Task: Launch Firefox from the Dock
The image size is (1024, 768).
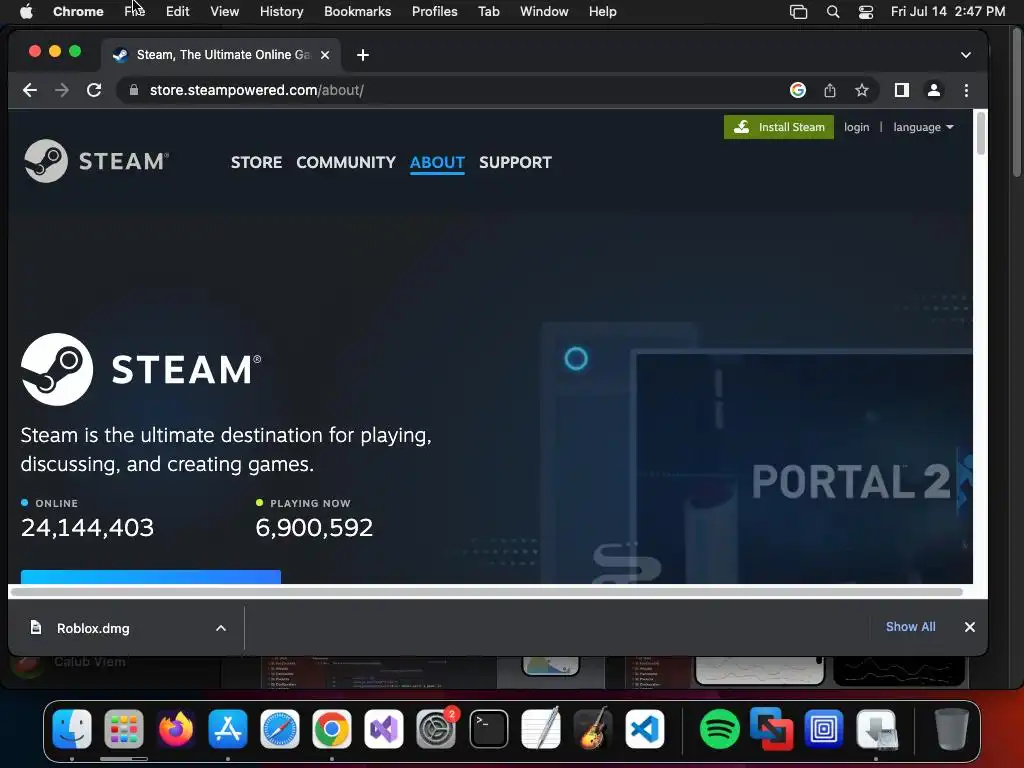Action: tap(176, 729)
